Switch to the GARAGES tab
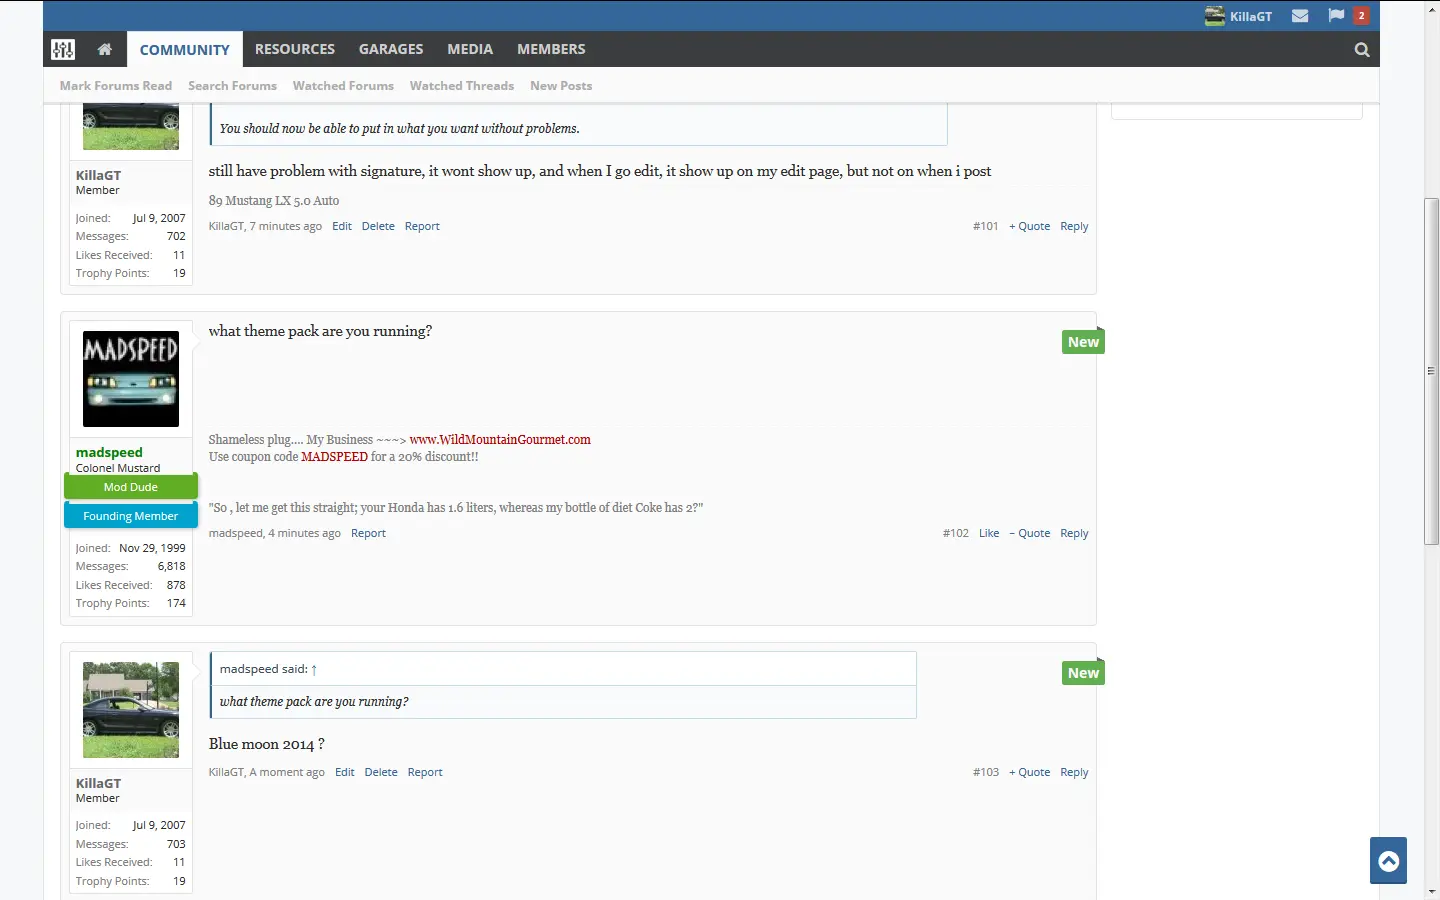 tap(391, 49)
